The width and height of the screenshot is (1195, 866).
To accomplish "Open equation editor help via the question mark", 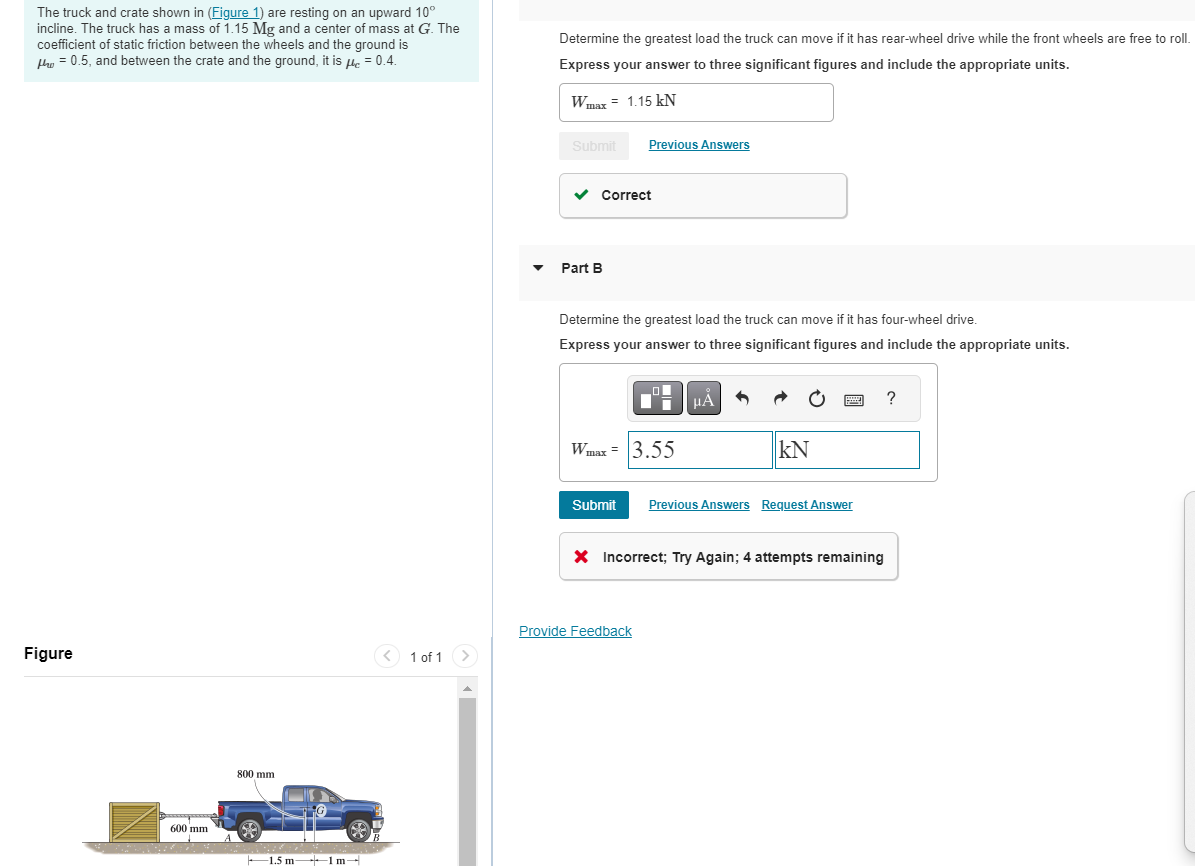I will [x=890, y=398].
